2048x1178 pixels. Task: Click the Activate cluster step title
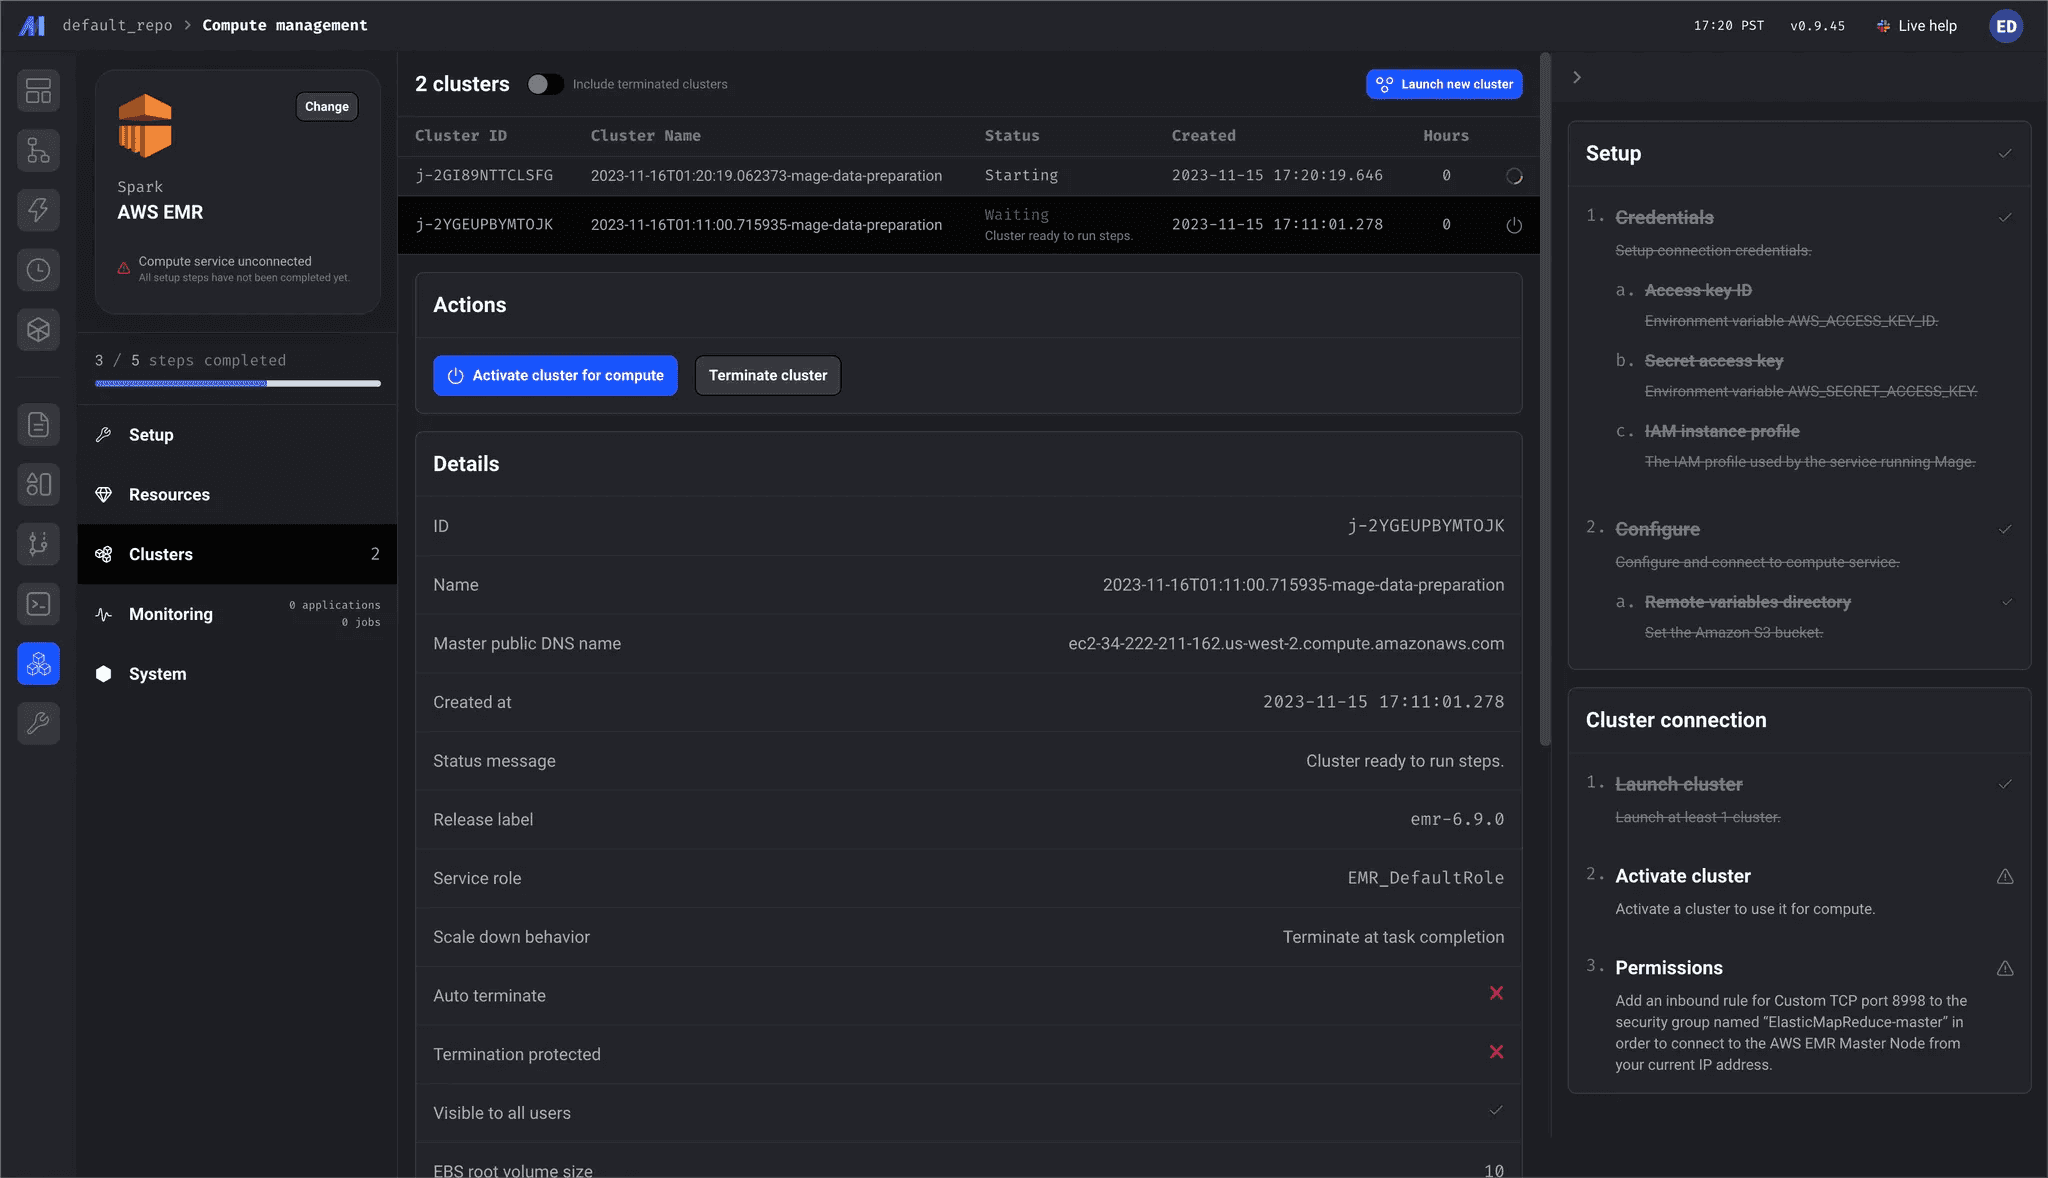click(x=1683, y=876)
